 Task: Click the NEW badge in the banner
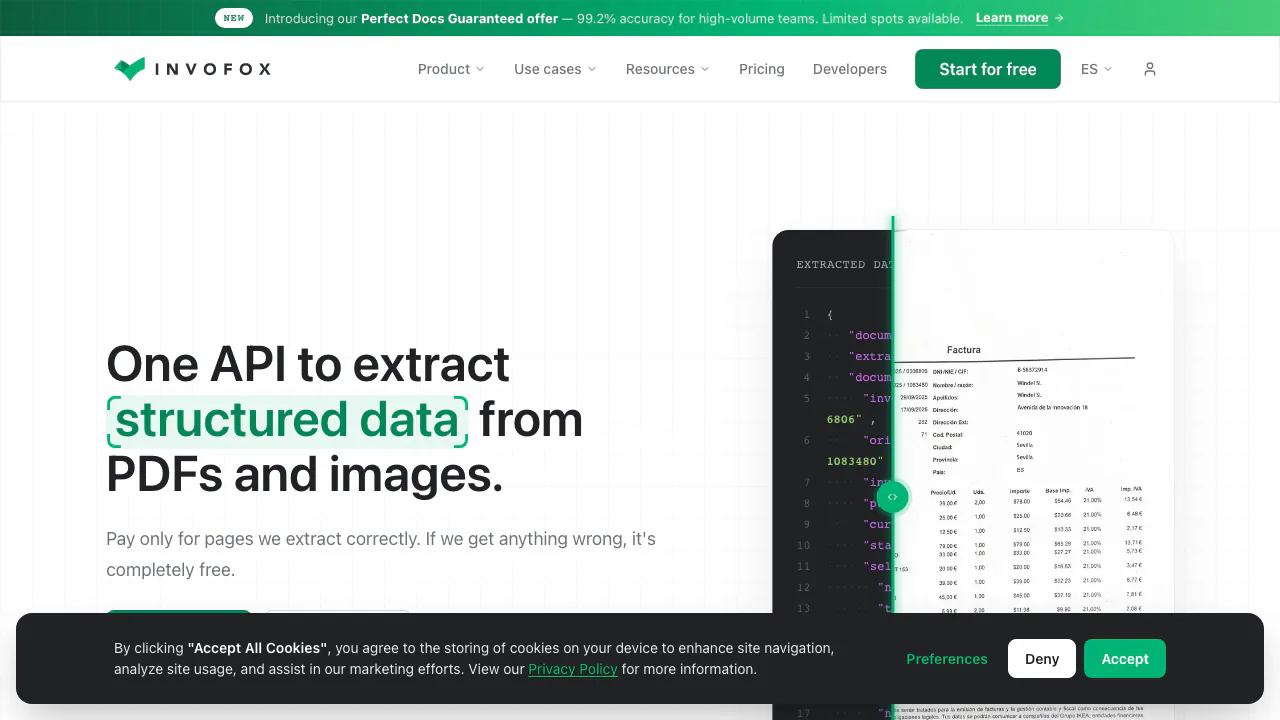click(234, 18)
